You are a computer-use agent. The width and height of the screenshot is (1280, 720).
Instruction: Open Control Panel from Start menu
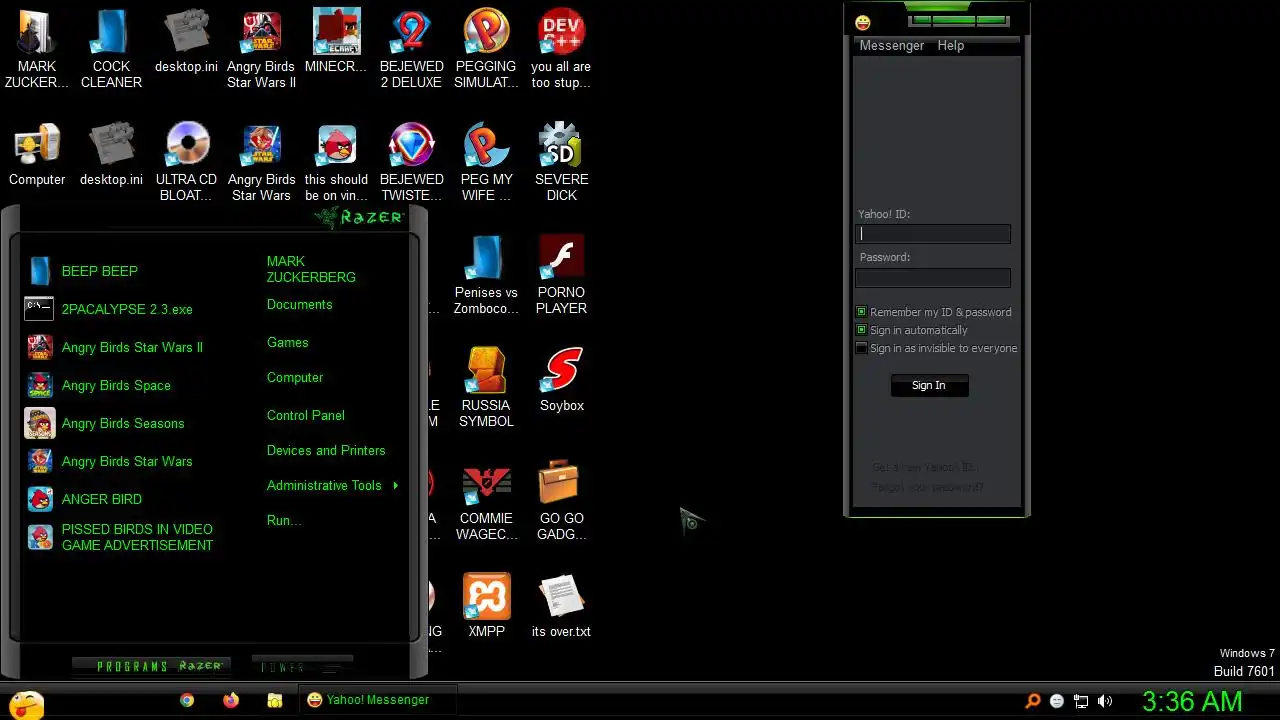[x=306, y=415]
